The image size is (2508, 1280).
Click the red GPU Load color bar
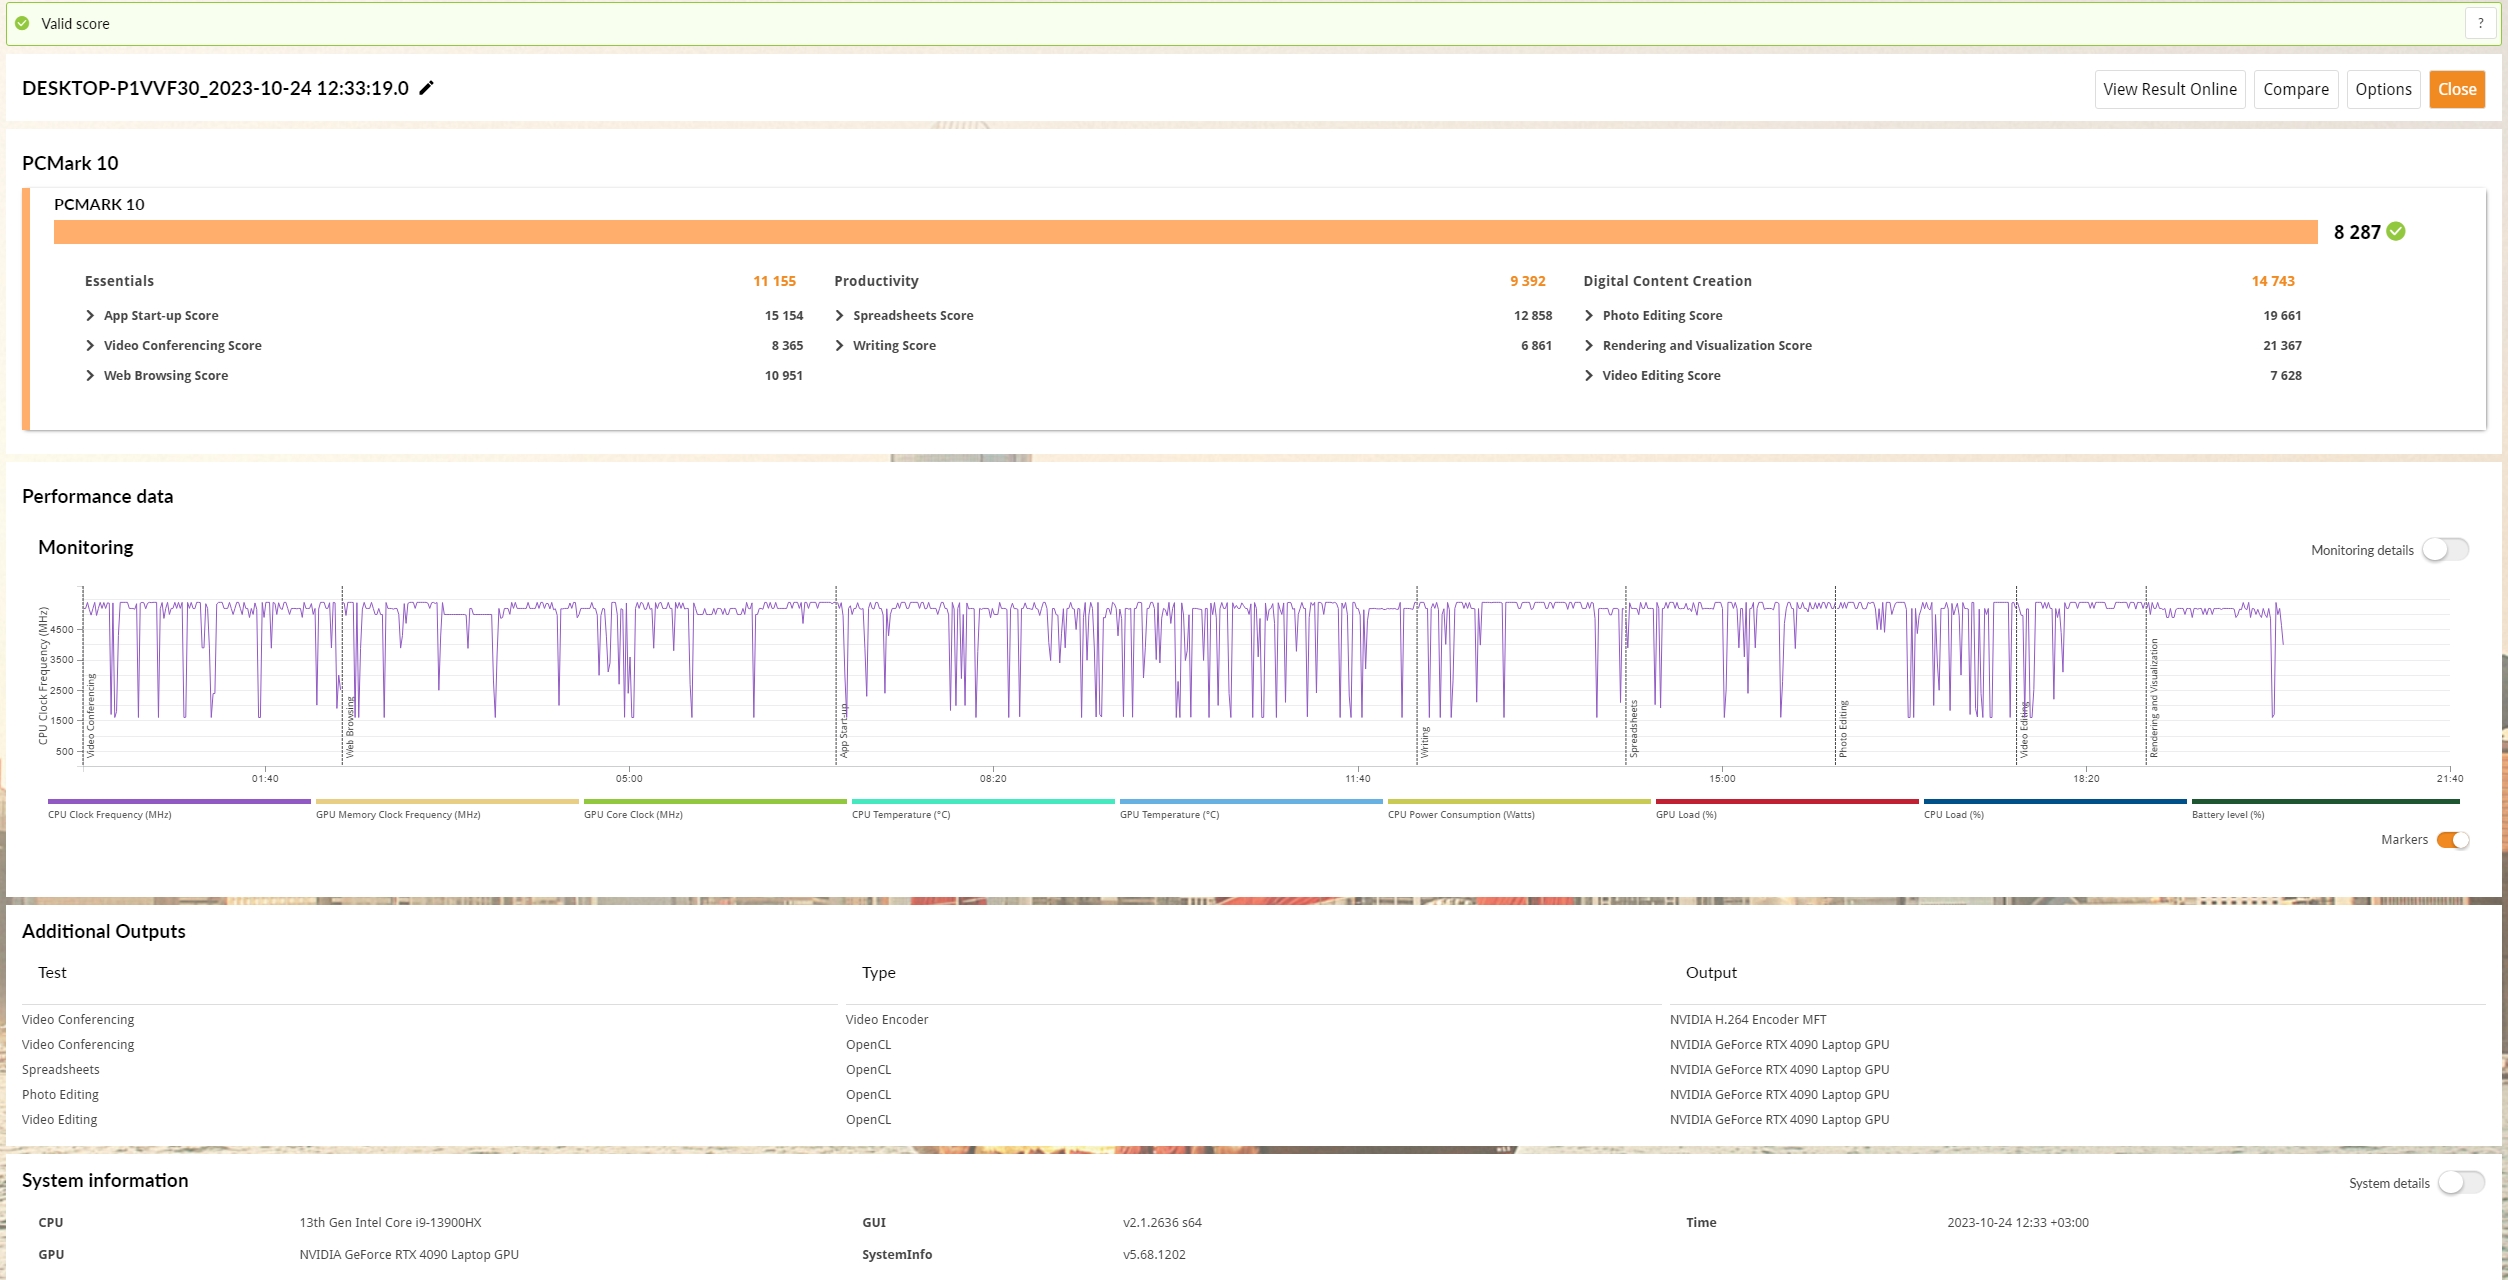click(x=1786, y=801)
